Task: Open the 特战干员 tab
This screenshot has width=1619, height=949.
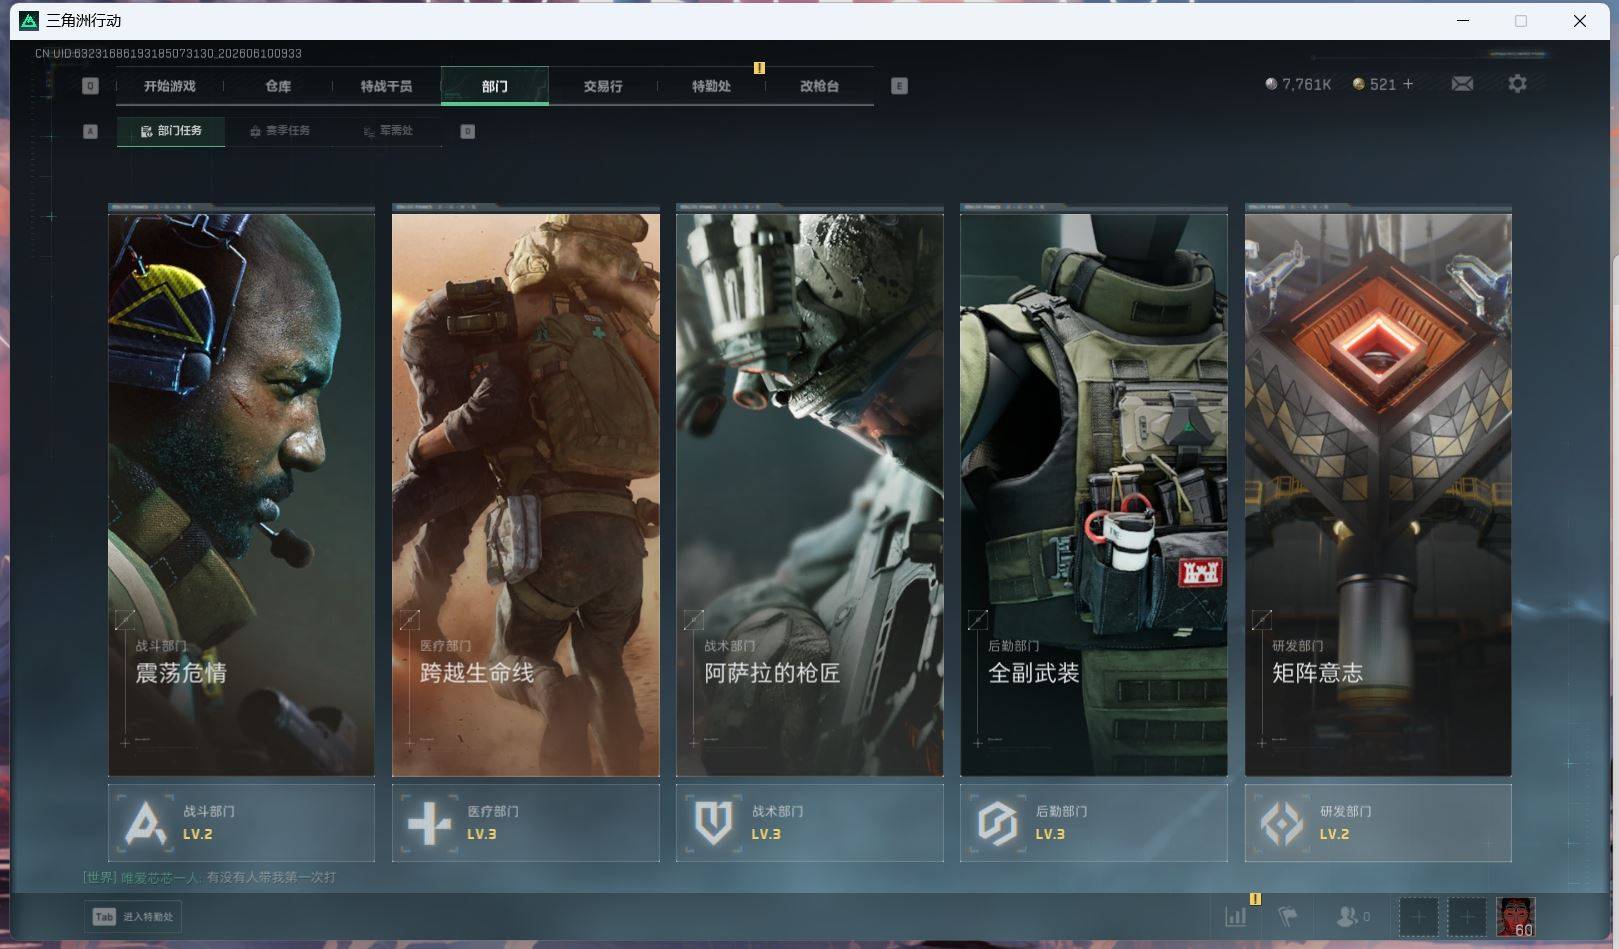Action: click(x=386, y=86)
